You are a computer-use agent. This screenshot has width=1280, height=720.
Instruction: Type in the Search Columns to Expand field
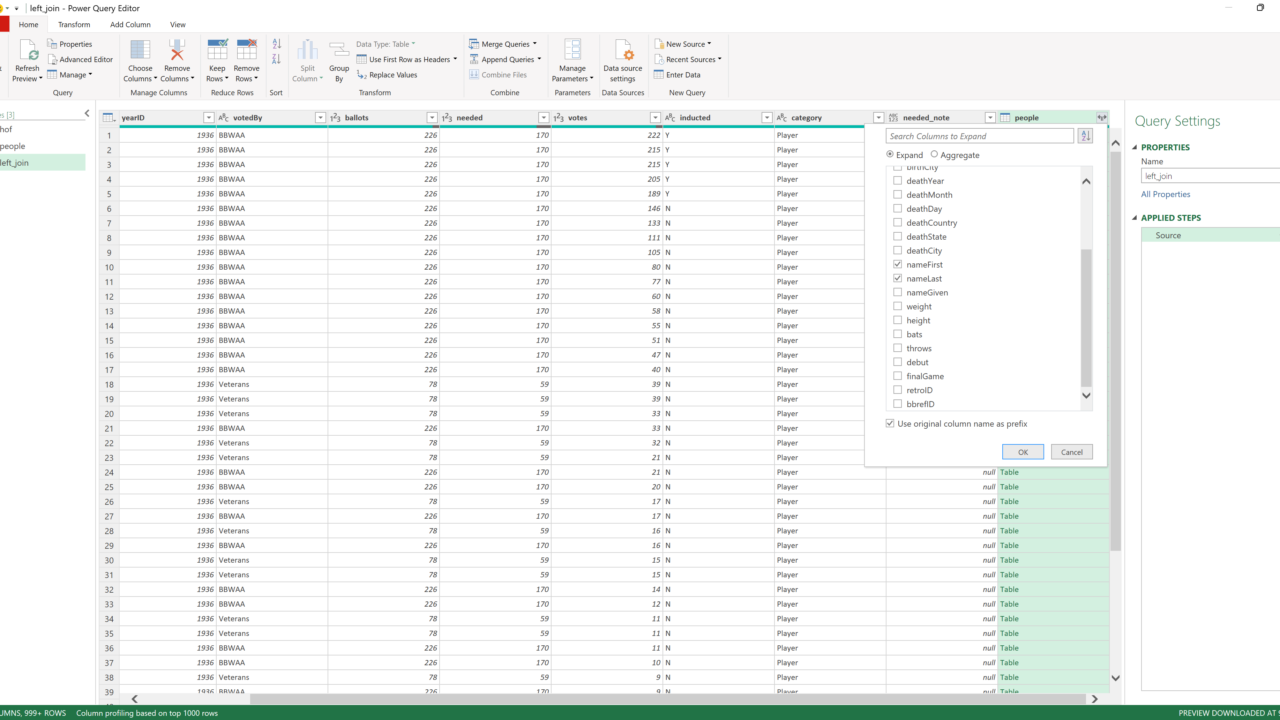pyautogui.click(x=979, y=136)
